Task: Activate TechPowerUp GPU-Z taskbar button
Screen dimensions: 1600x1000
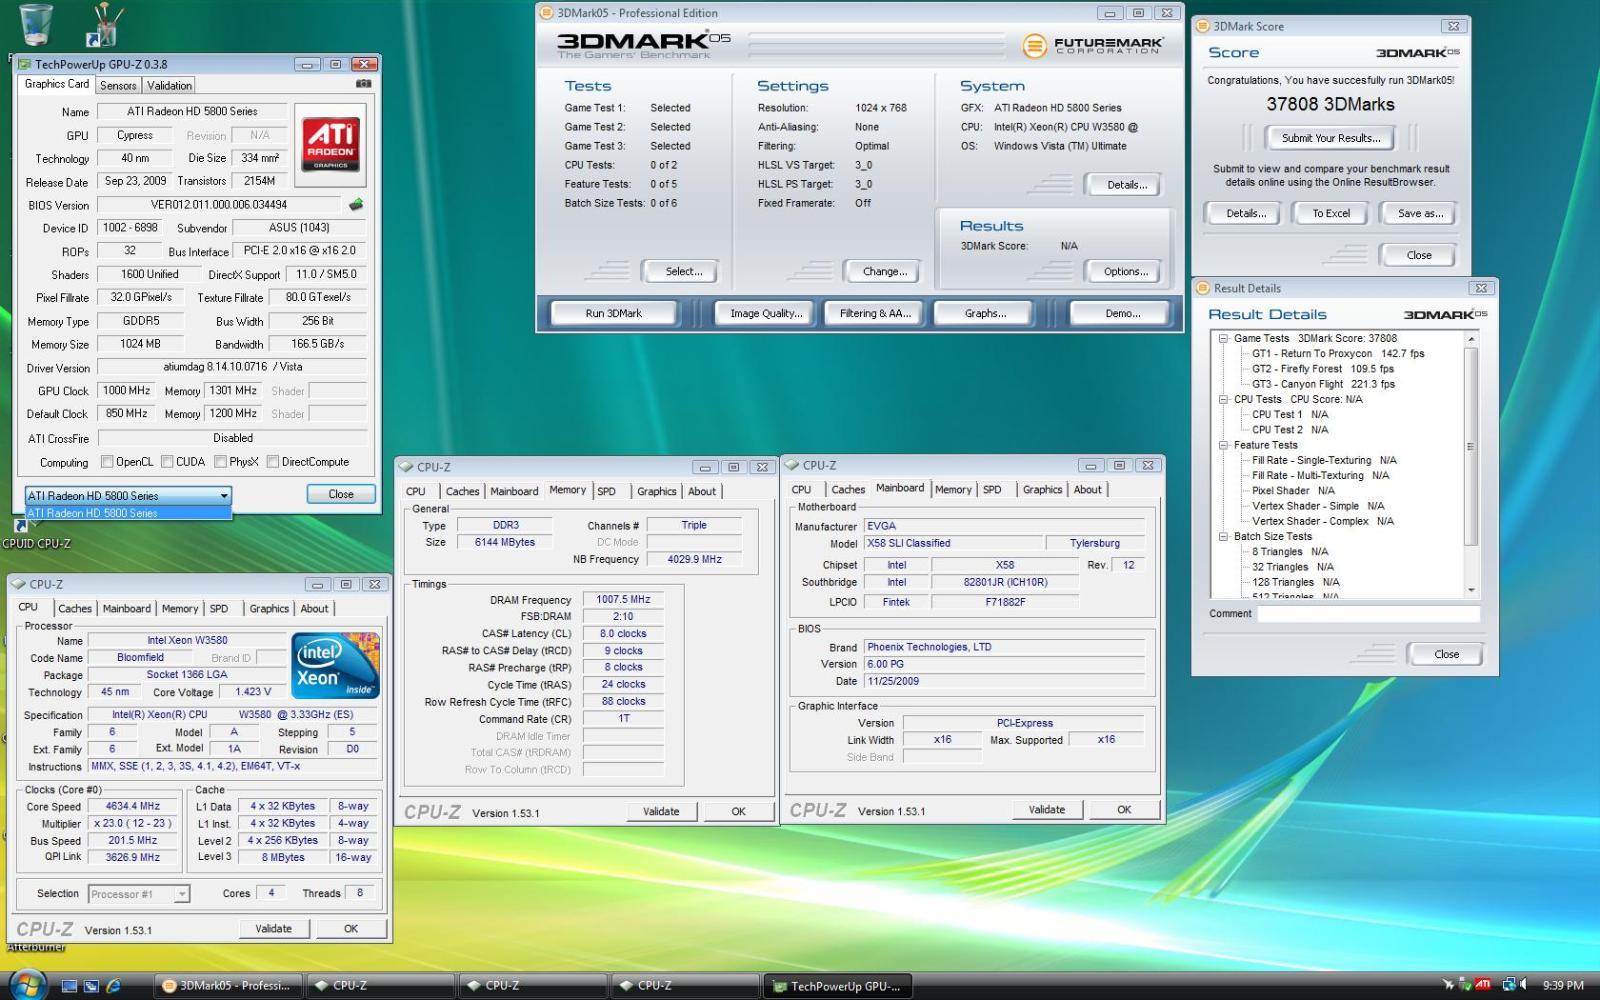Action: pyautogui.click(x=839, y=986)
